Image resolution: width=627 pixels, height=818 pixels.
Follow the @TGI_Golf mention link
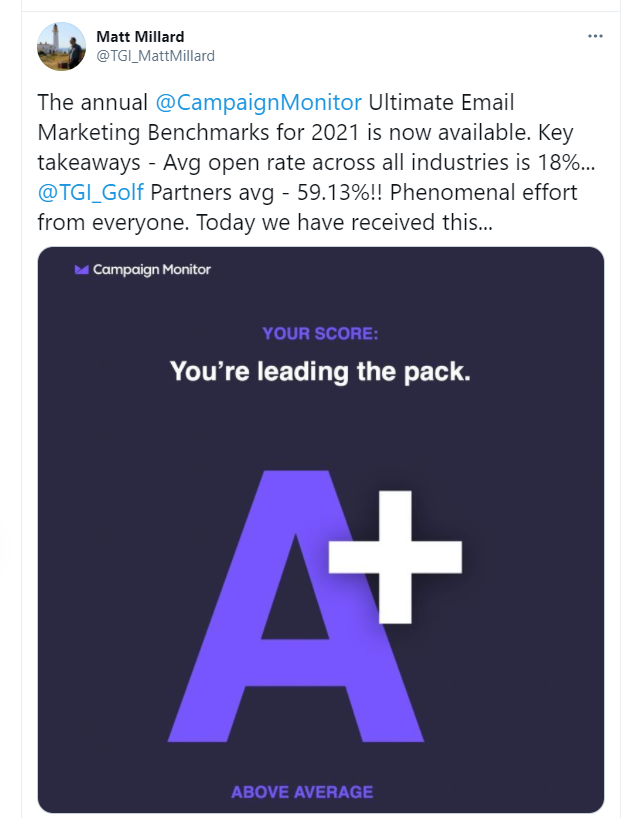click(90, 192)
